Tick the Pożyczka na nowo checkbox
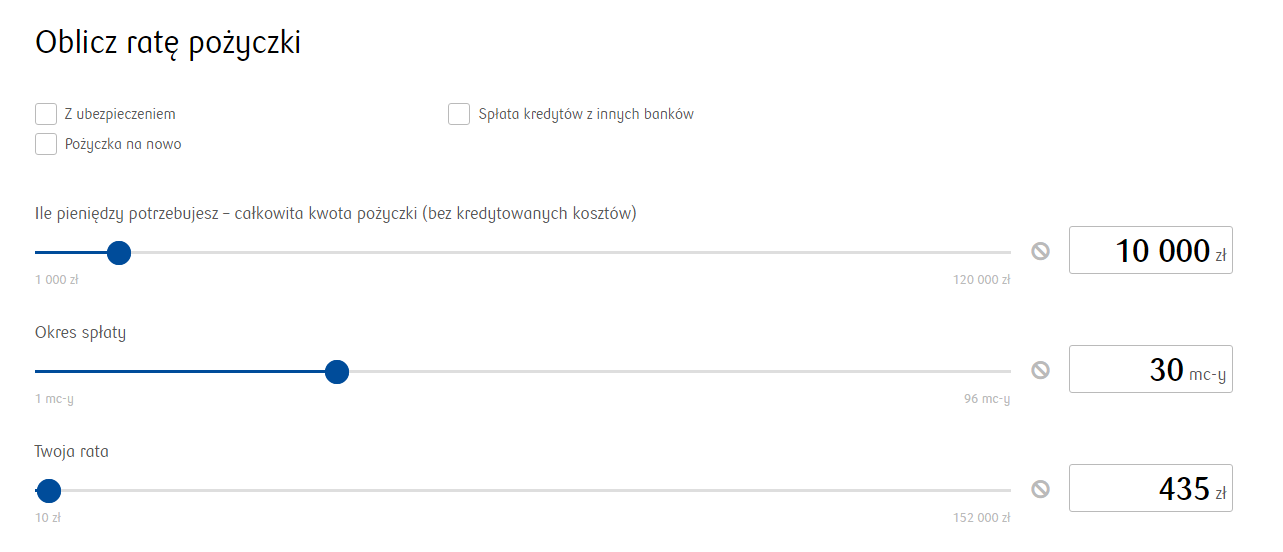This screenshot has width=1283, height=552. tap(46, 144)
